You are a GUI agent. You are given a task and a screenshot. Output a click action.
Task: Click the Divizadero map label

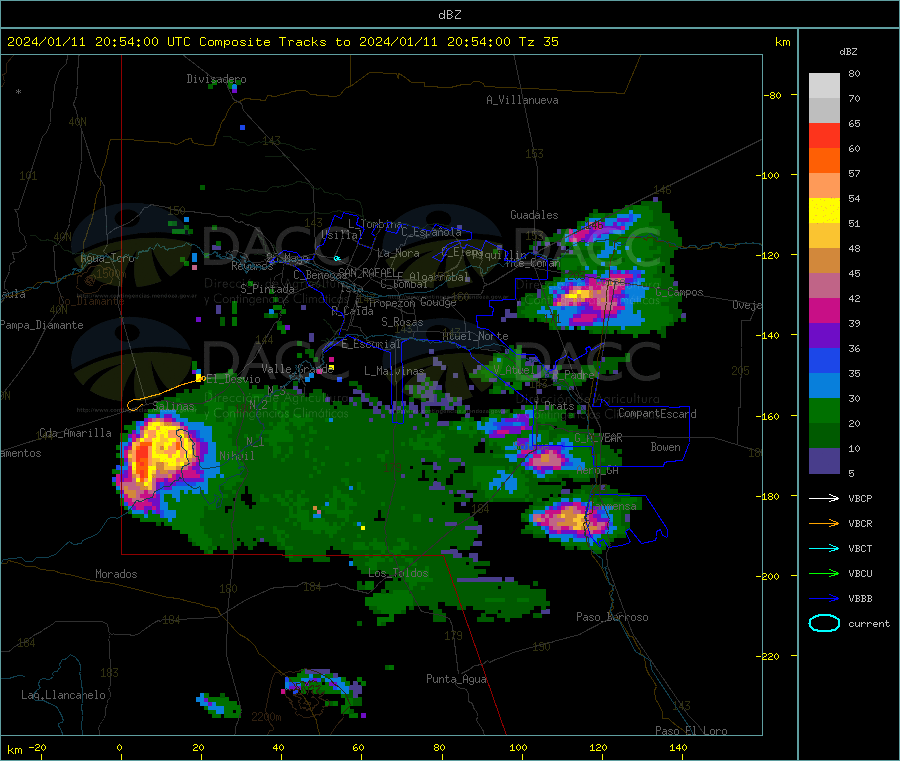(216, 79)
